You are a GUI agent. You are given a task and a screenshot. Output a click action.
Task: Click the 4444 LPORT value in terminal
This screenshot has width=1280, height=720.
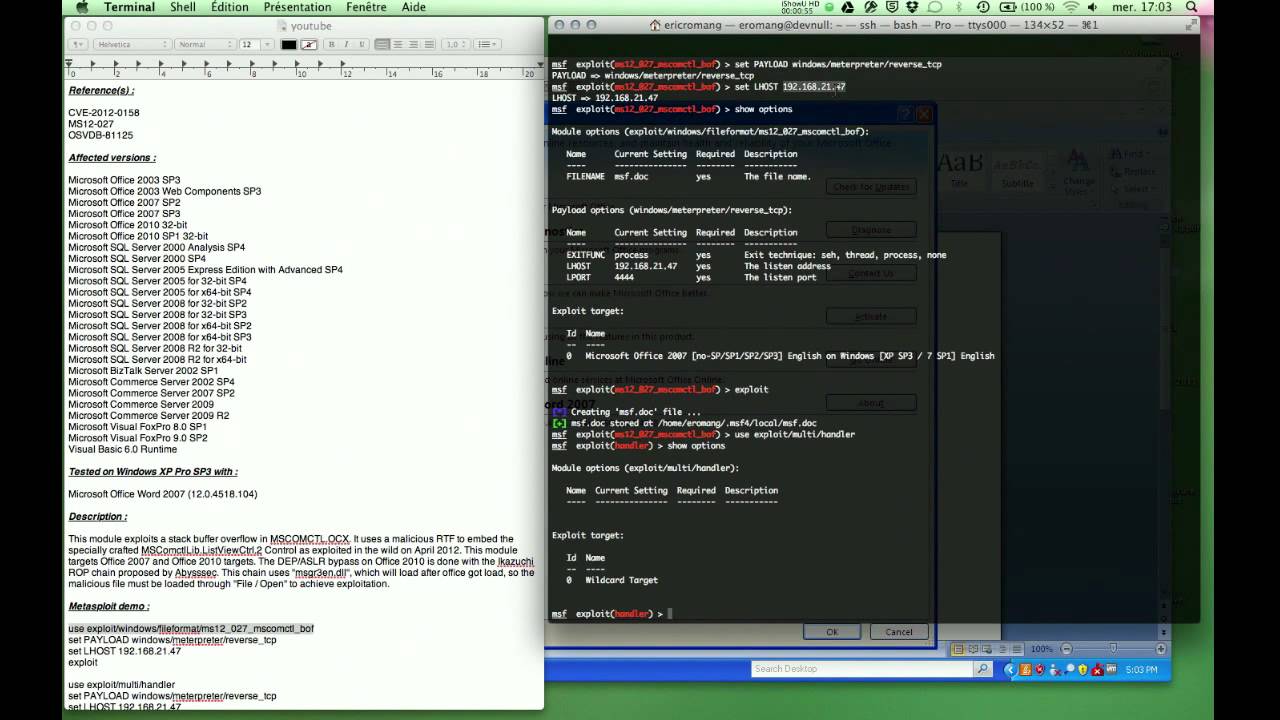tap(624, 277)
